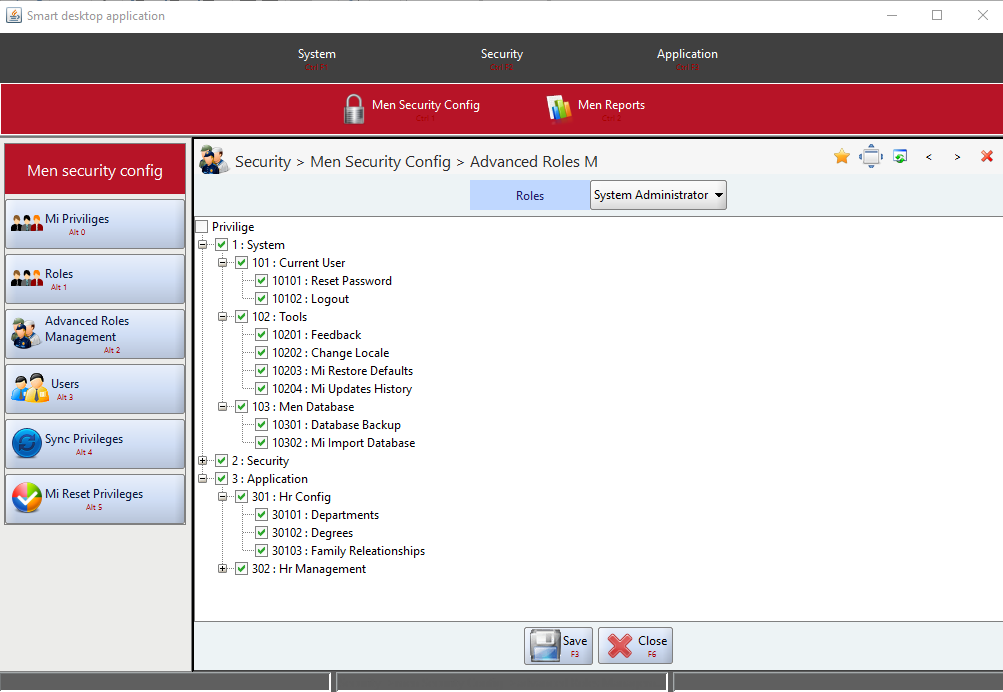This screenshot has height=692, width=1003.
Task: Open the Application menu
Action: click(x=687, y=55)
